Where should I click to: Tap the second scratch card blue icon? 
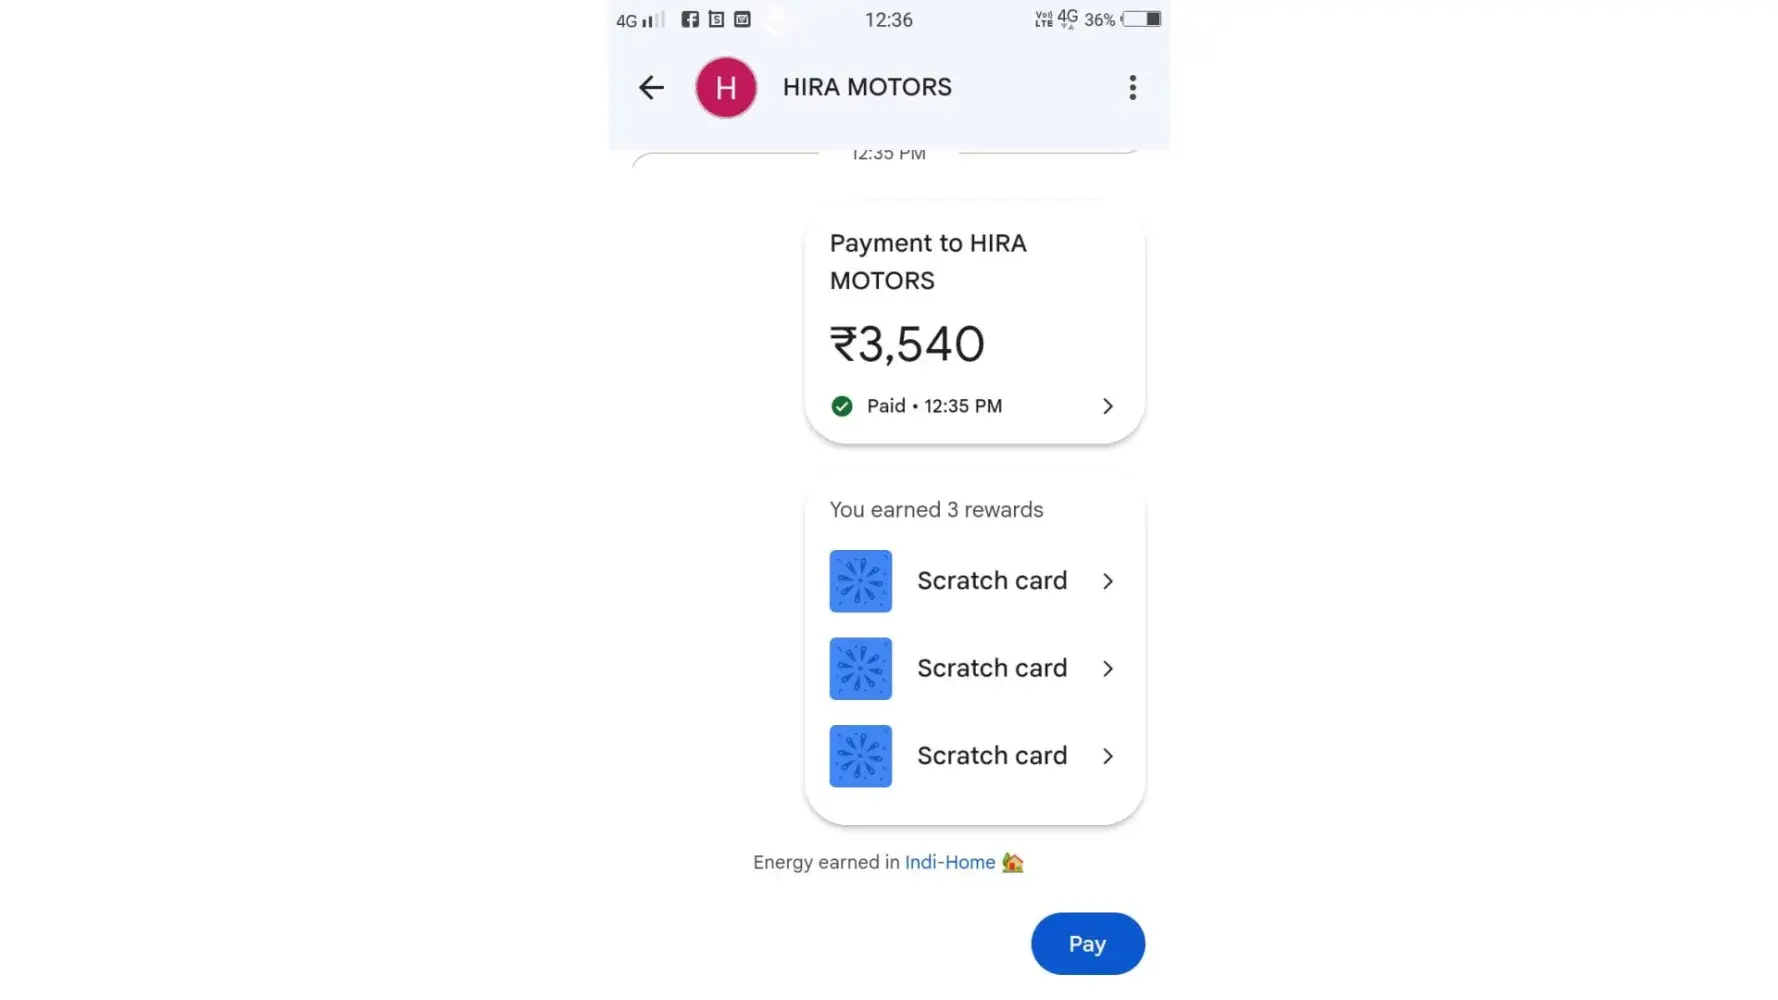click(x=860, y=669)
